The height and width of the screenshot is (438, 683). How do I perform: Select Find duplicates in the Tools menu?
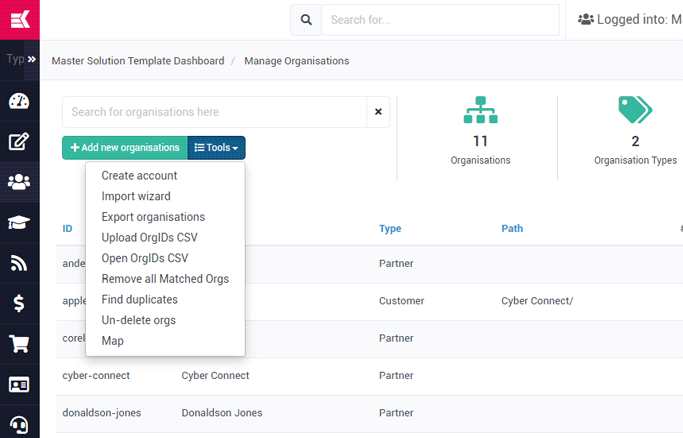(x=140, y=300)
